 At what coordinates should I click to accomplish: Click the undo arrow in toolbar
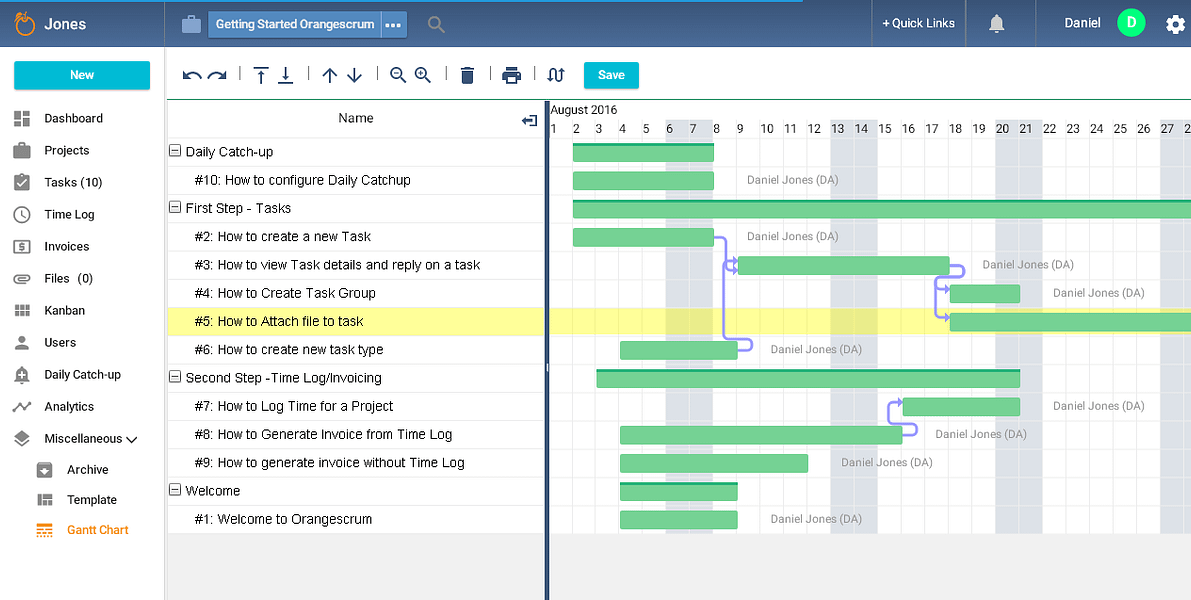click(x=192, y=75)
